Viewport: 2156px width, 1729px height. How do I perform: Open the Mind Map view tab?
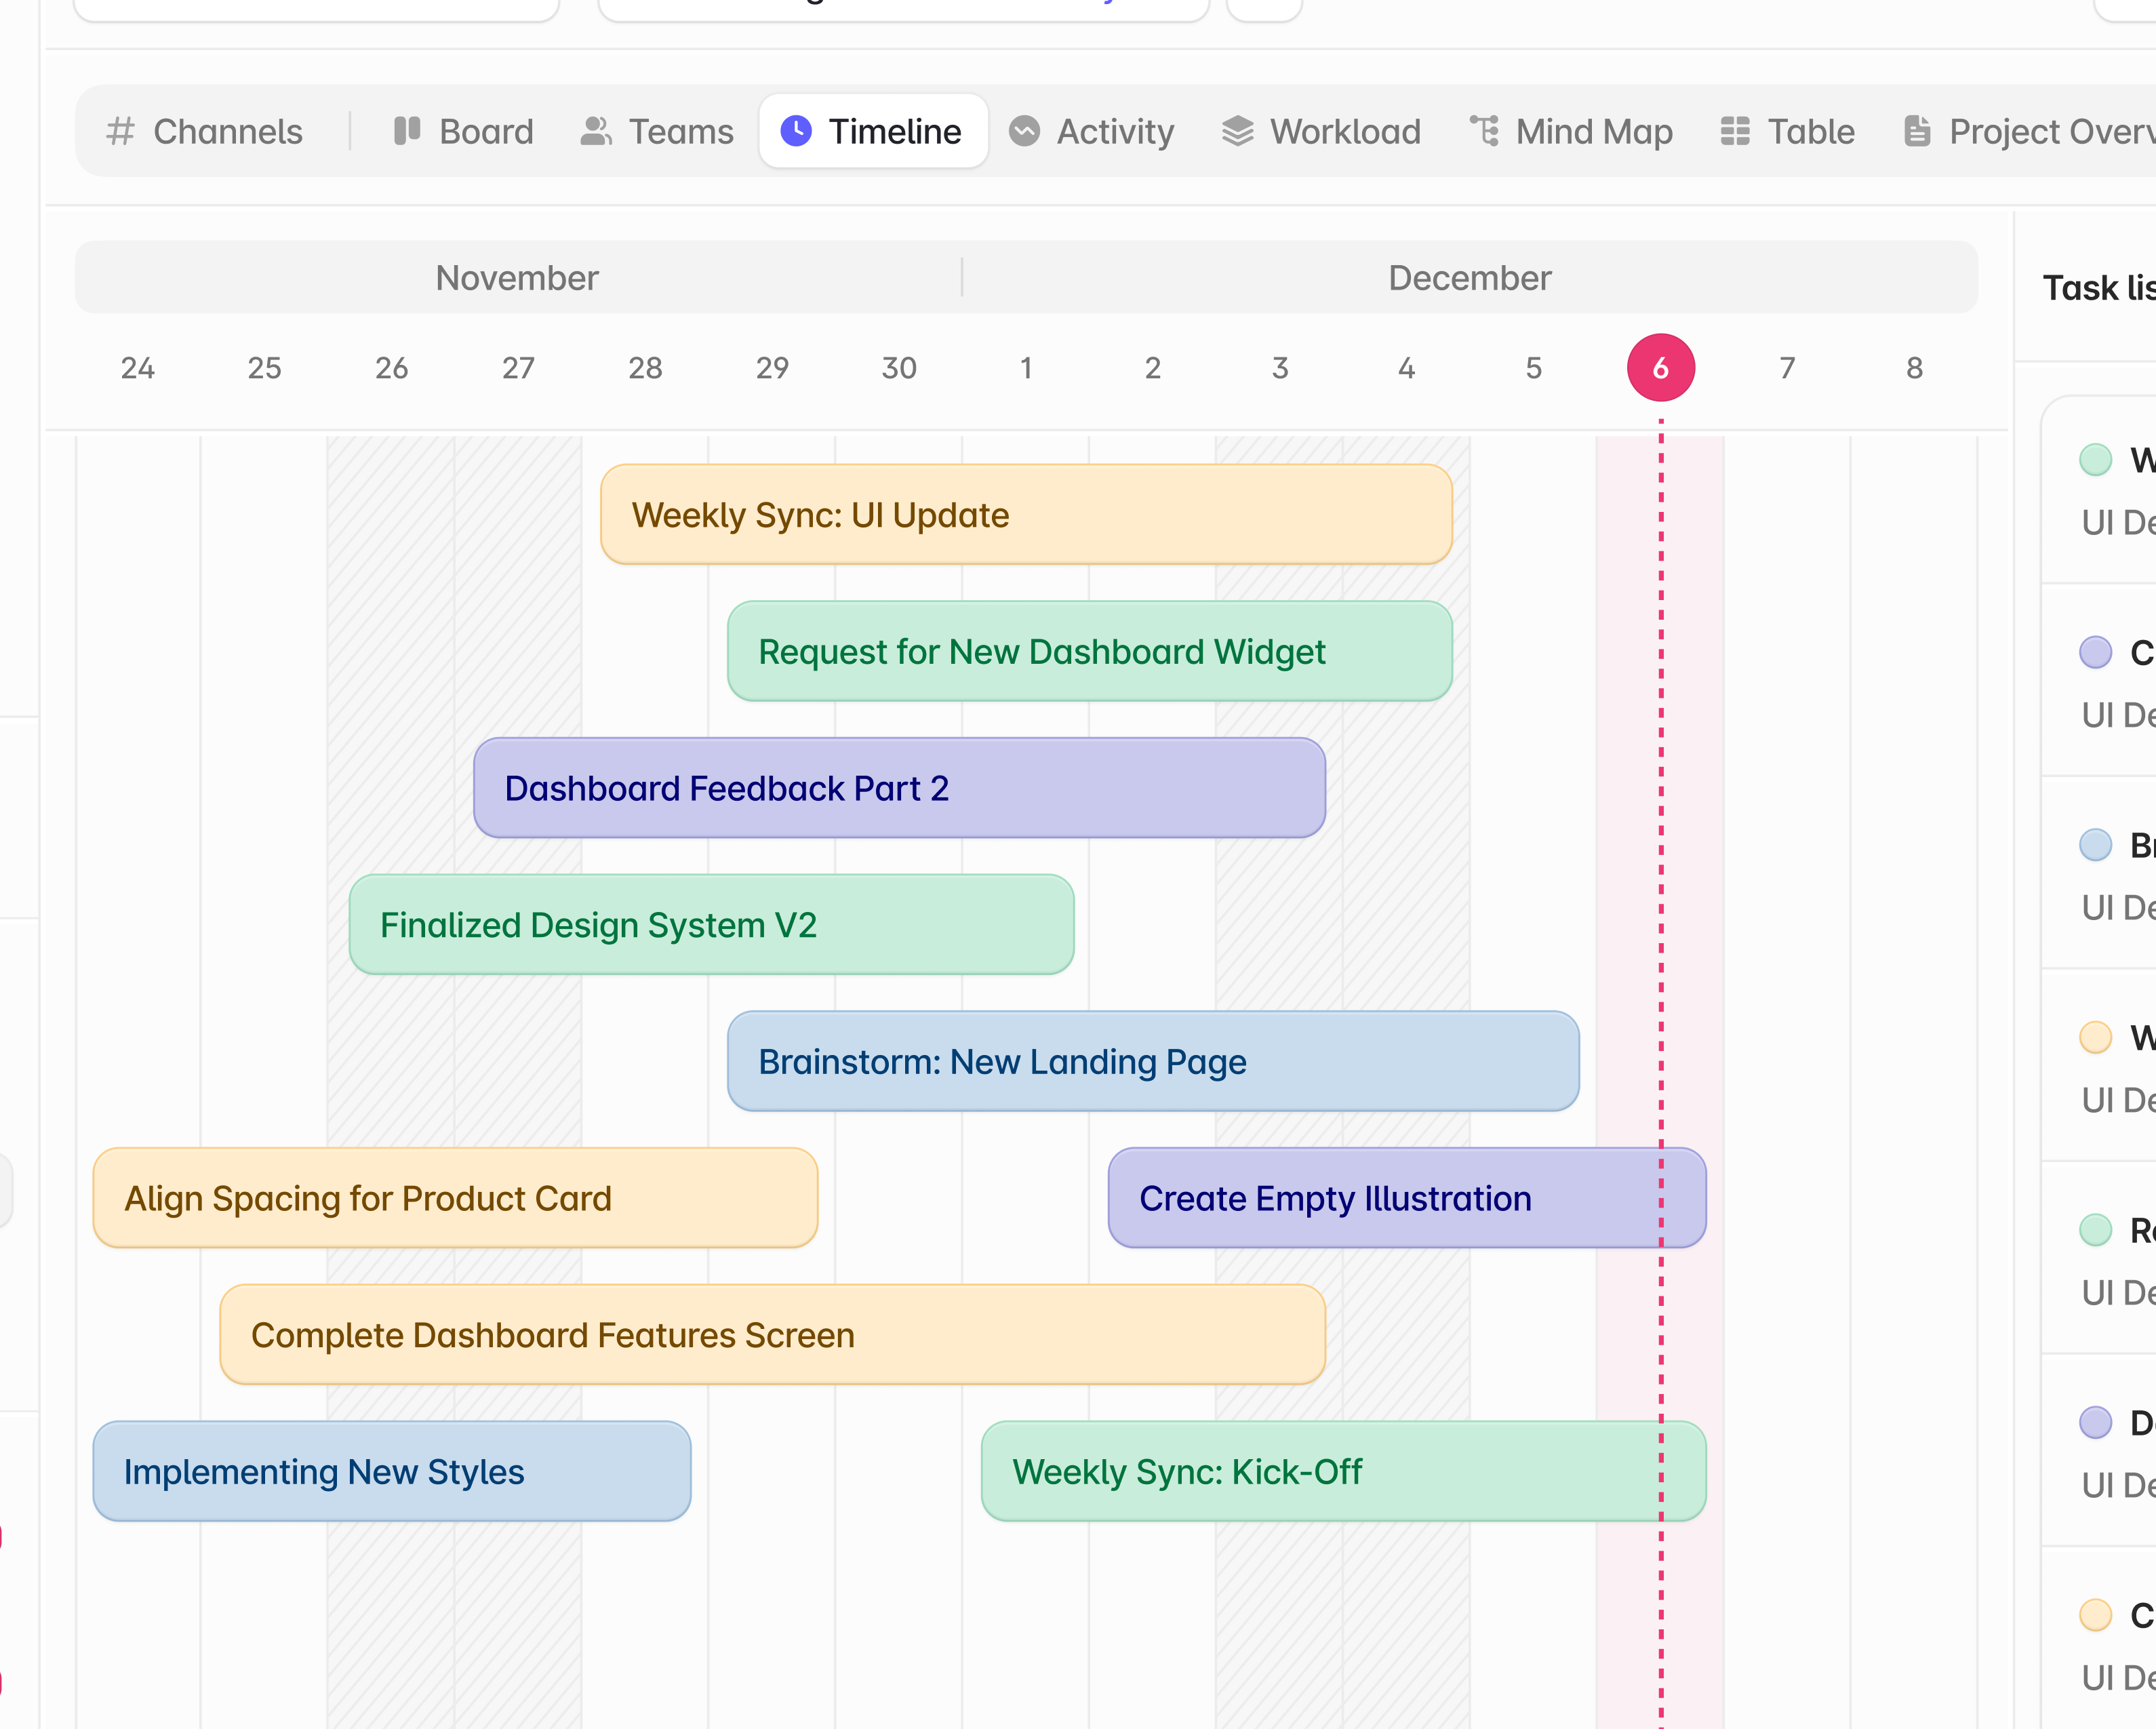coord(1572,131)
